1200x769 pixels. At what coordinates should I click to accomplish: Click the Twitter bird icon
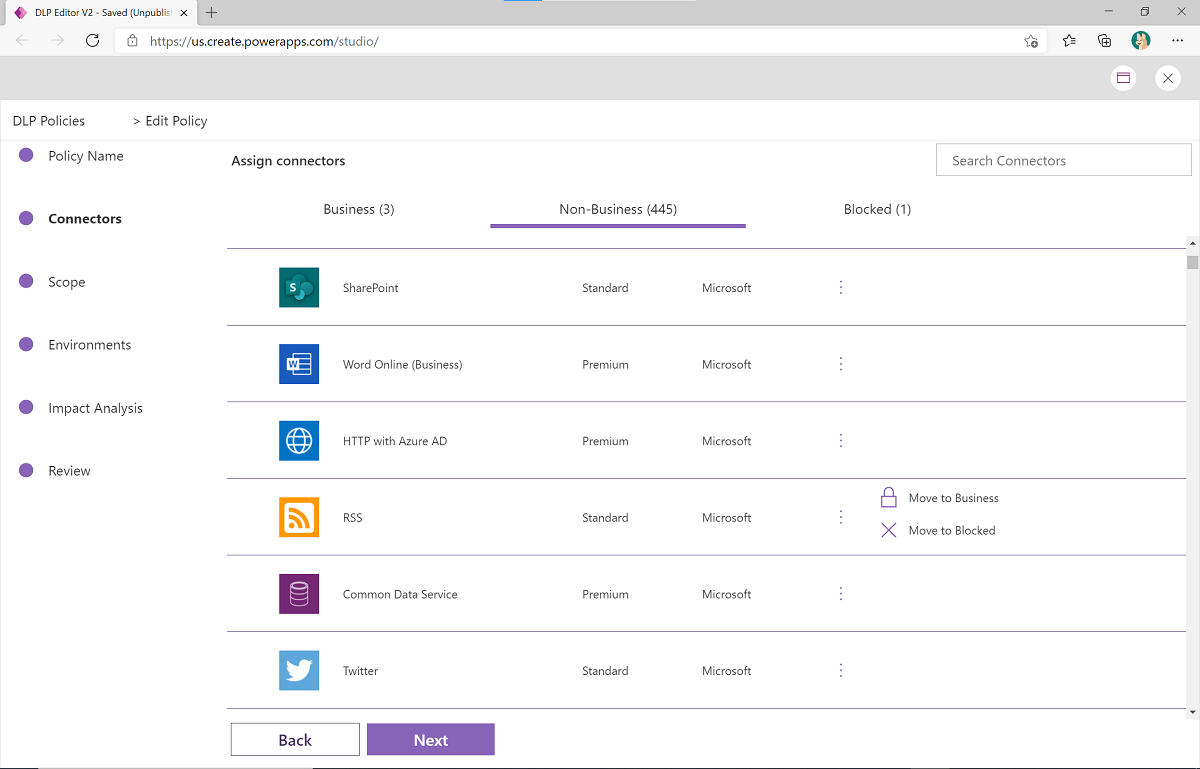299,670
